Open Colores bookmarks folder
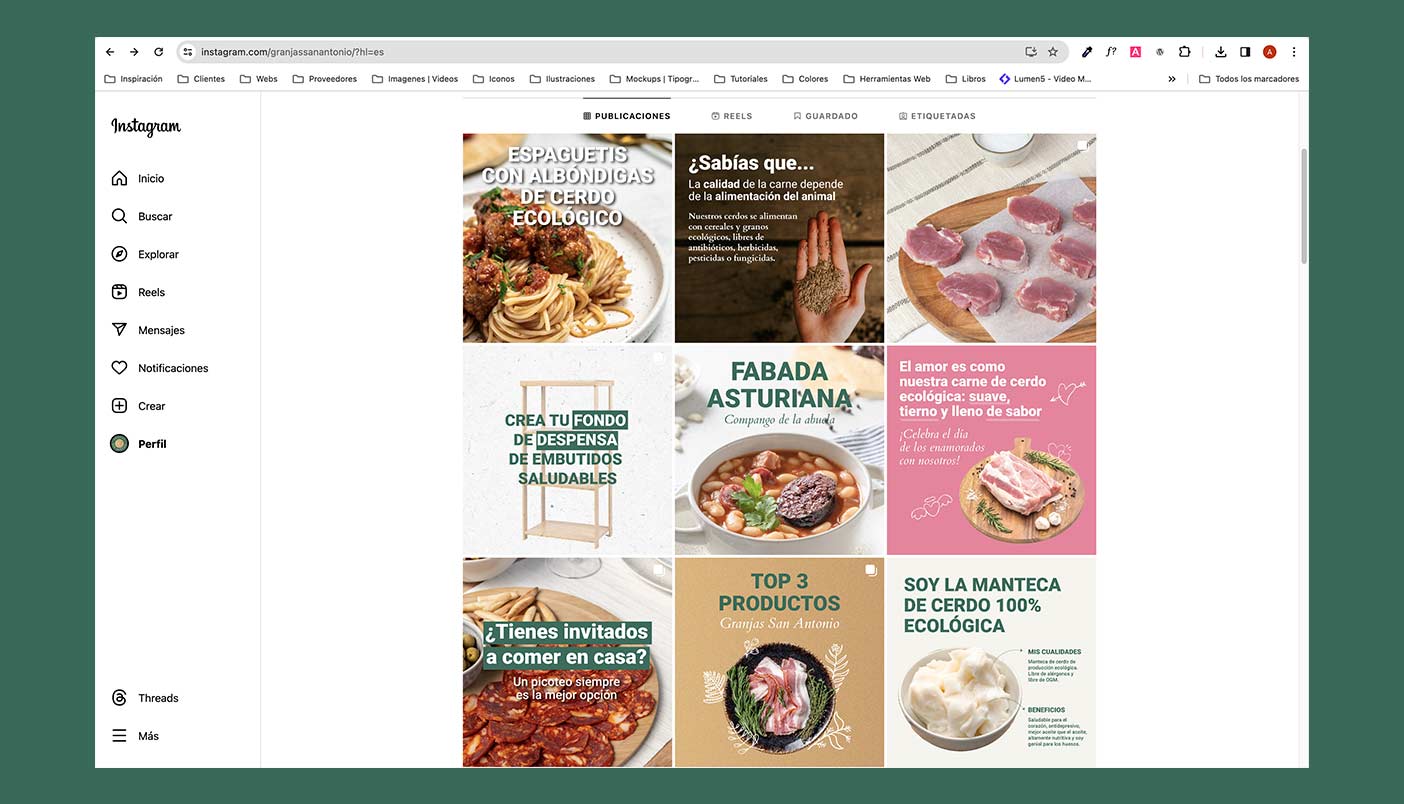 (x=806, y=79)
